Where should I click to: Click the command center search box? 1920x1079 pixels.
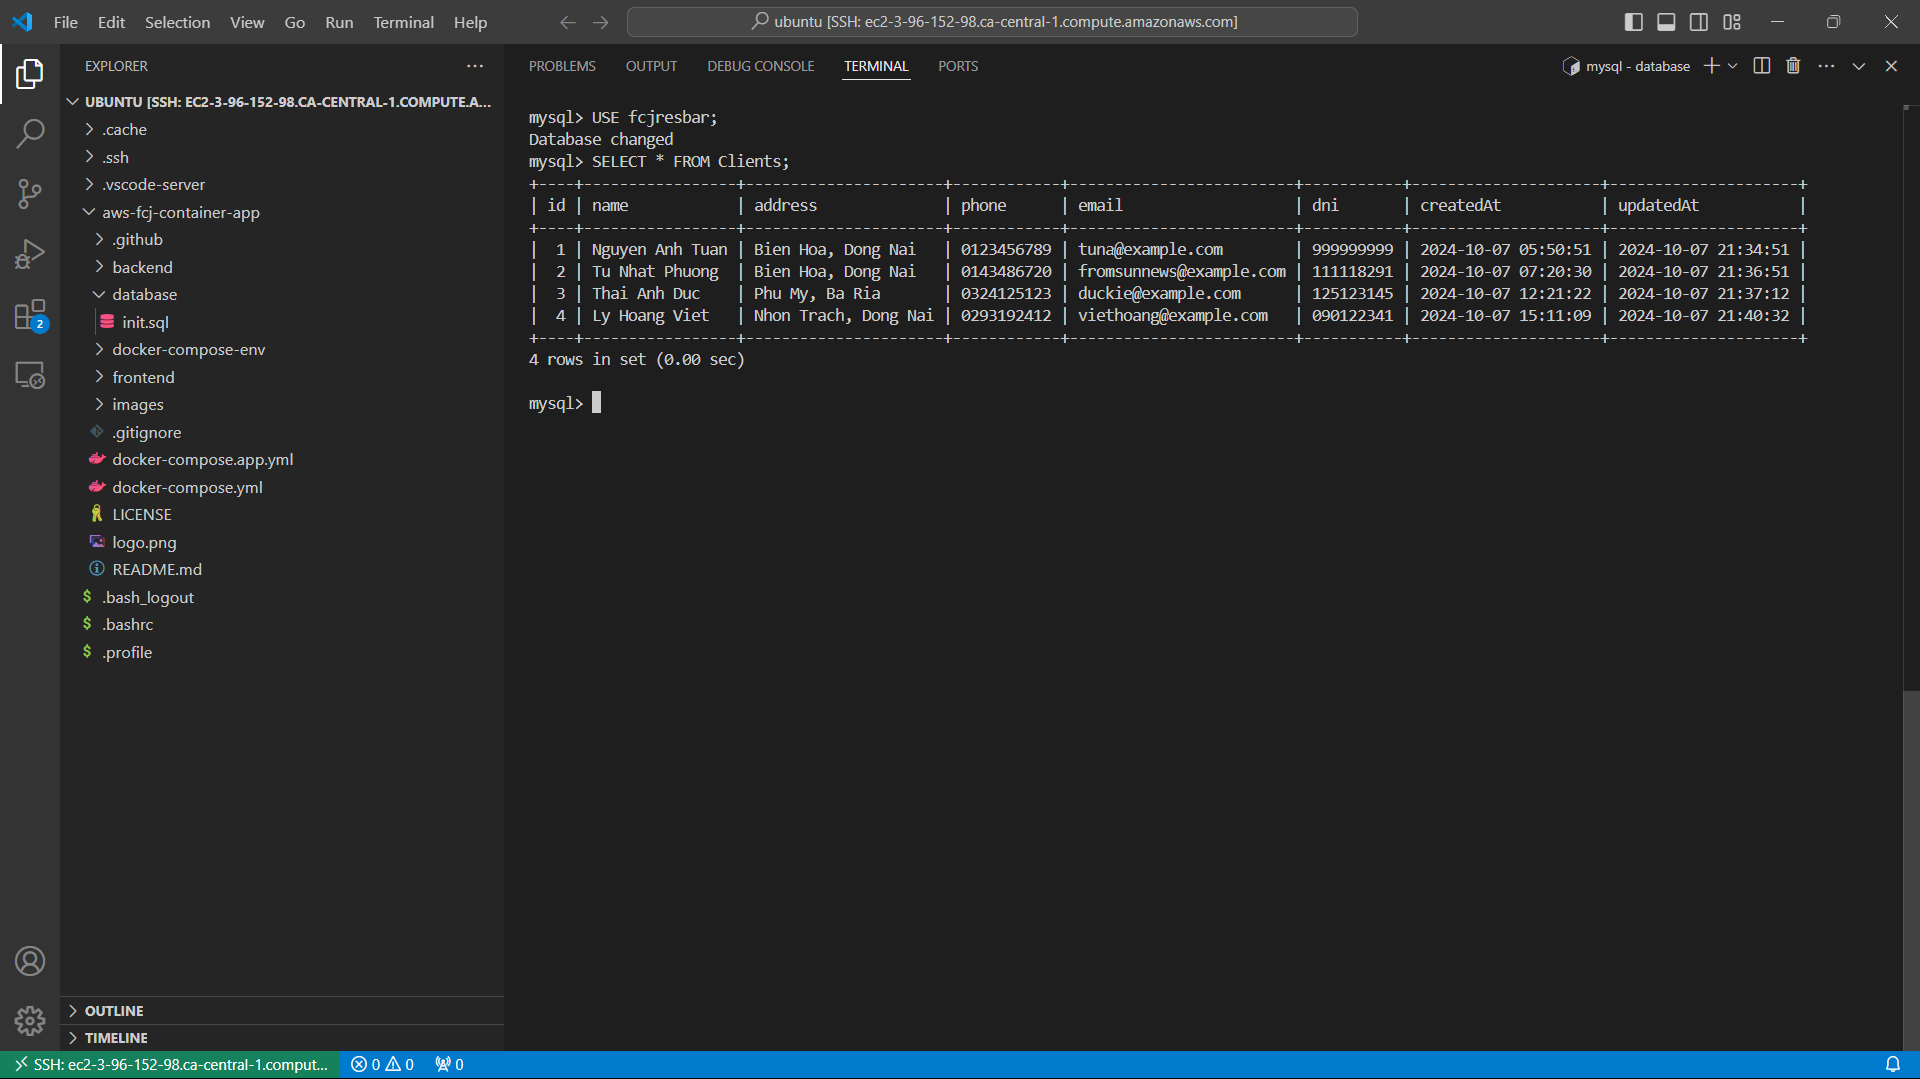tap(992, 22)
